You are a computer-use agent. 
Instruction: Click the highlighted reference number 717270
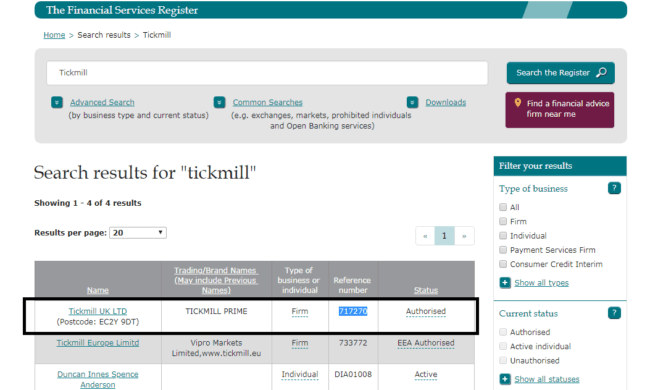(353, 311)
